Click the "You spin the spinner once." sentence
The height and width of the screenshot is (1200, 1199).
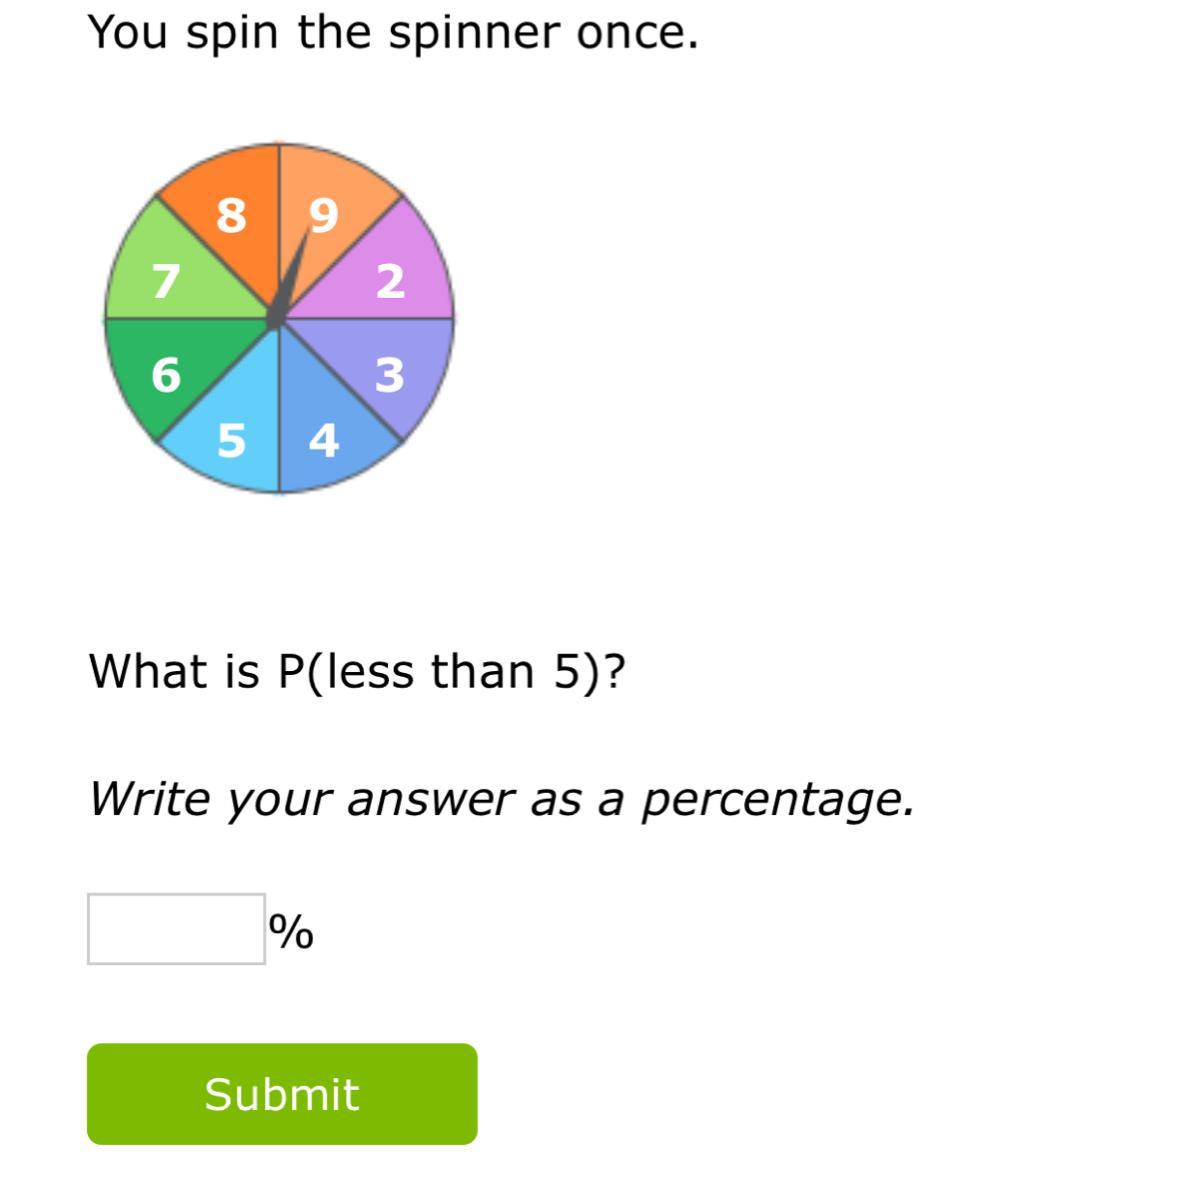(x=393, y=33)
